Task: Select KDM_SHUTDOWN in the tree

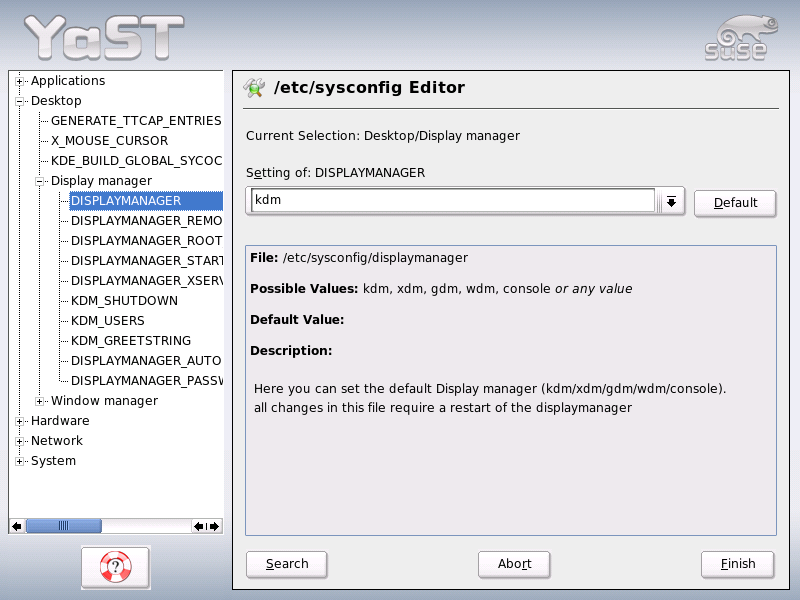Action: click(124, 301)
